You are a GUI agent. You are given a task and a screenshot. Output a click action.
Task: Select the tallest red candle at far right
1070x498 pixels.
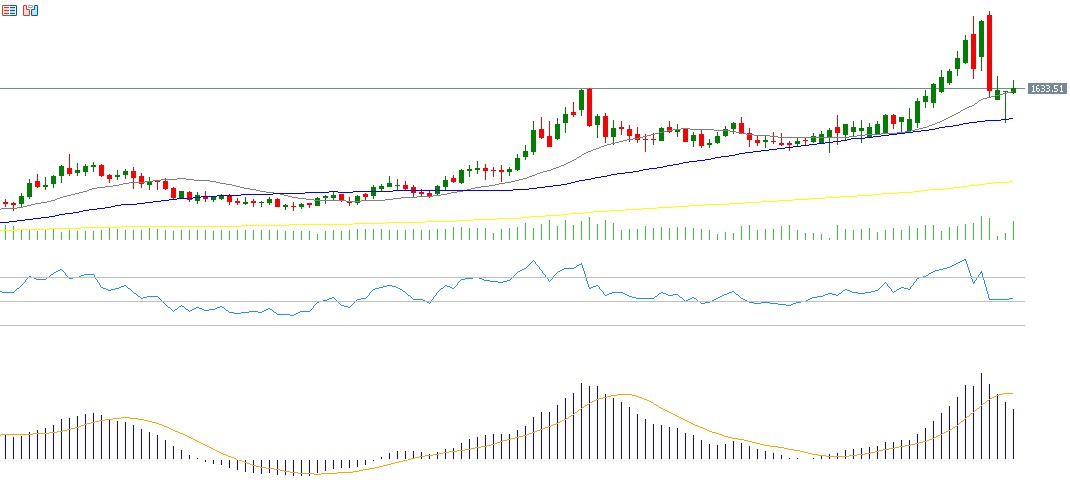tap(989, 52)
